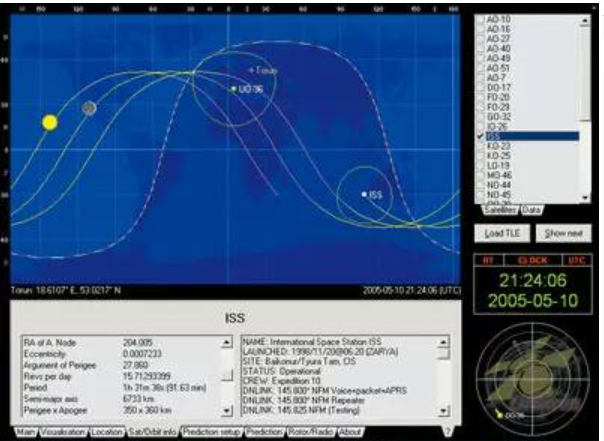
Task: Select AO-7 in the satellite list
Action: (495, 78)
